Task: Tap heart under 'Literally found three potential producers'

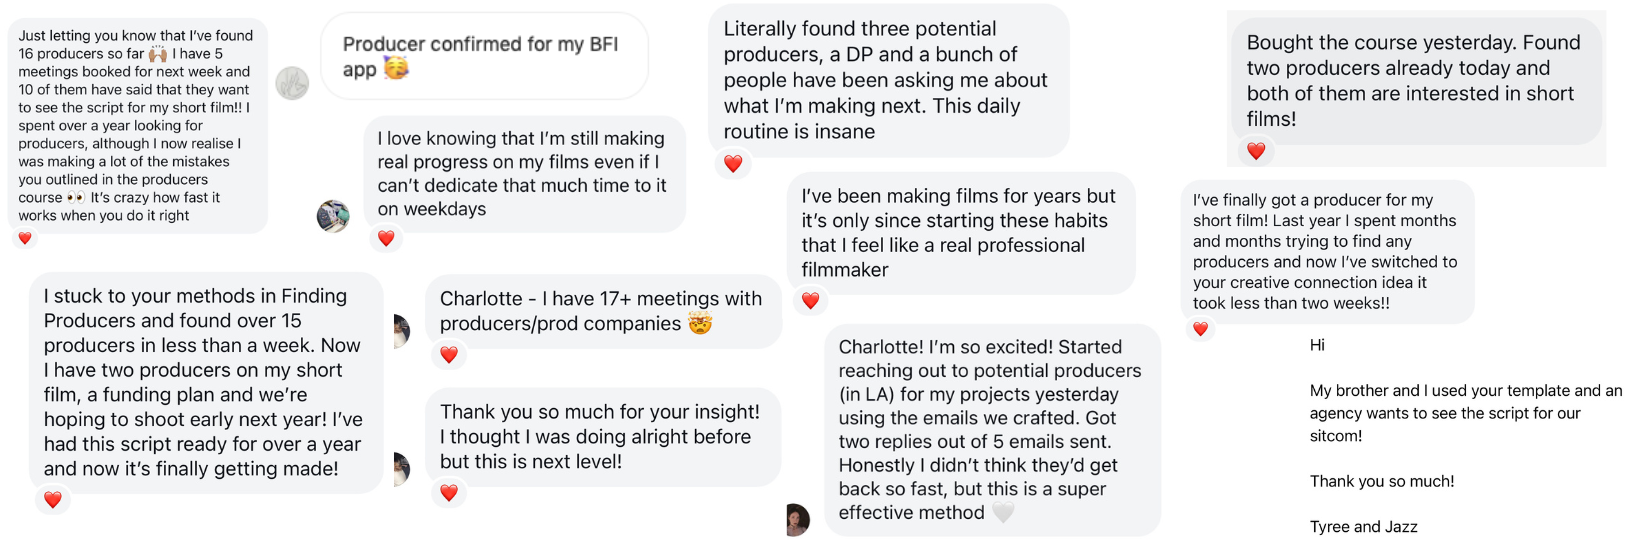Action: 733,163
